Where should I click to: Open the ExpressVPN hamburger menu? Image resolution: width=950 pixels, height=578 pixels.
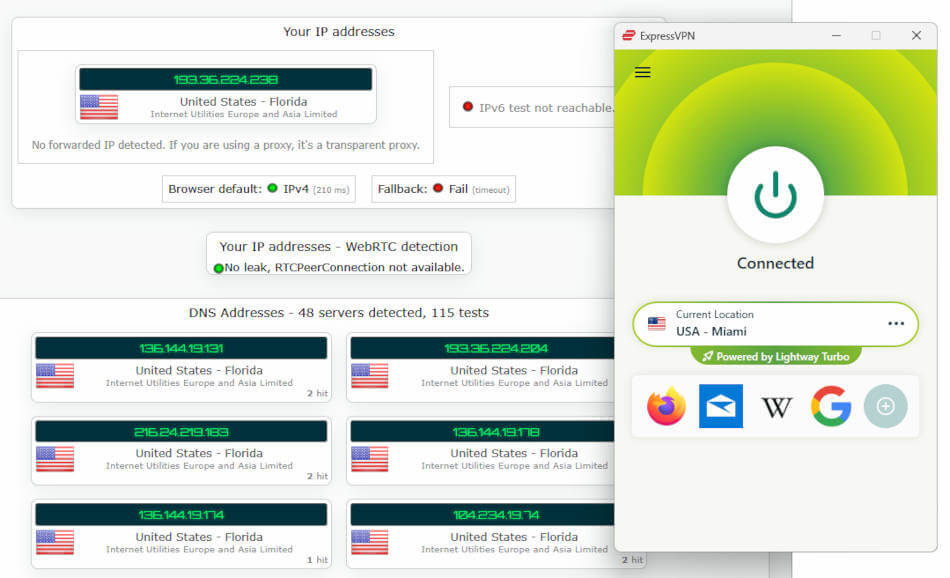coord(643,72)
